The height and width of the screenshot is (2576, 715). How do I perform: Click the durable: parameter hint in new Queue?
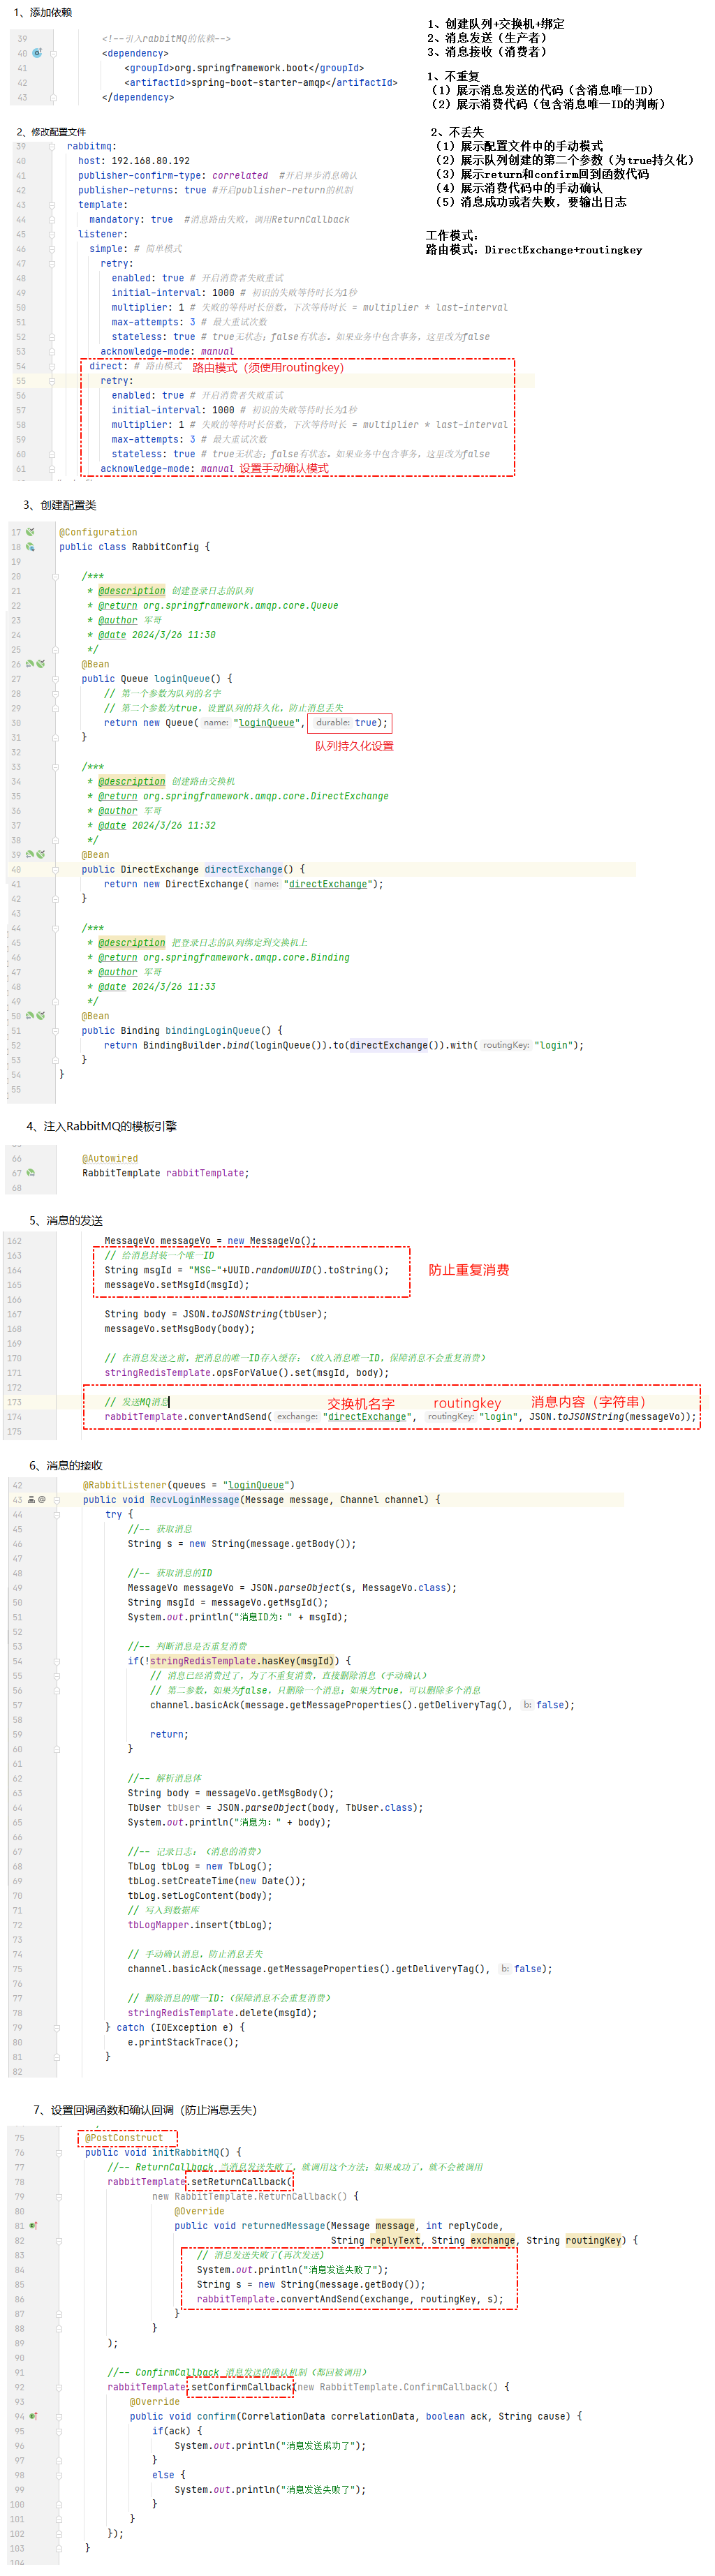tap(332, 723)
